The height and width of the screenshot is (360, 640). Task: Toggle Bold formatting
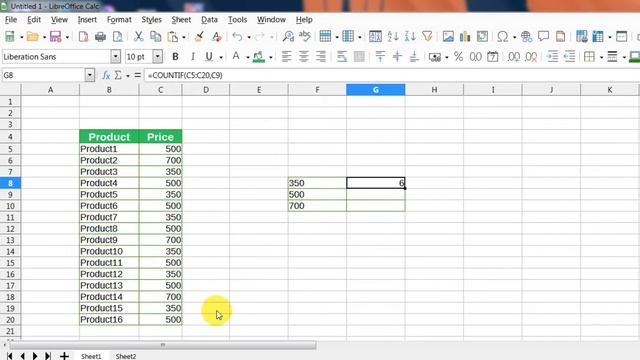[x=176, y=57]
